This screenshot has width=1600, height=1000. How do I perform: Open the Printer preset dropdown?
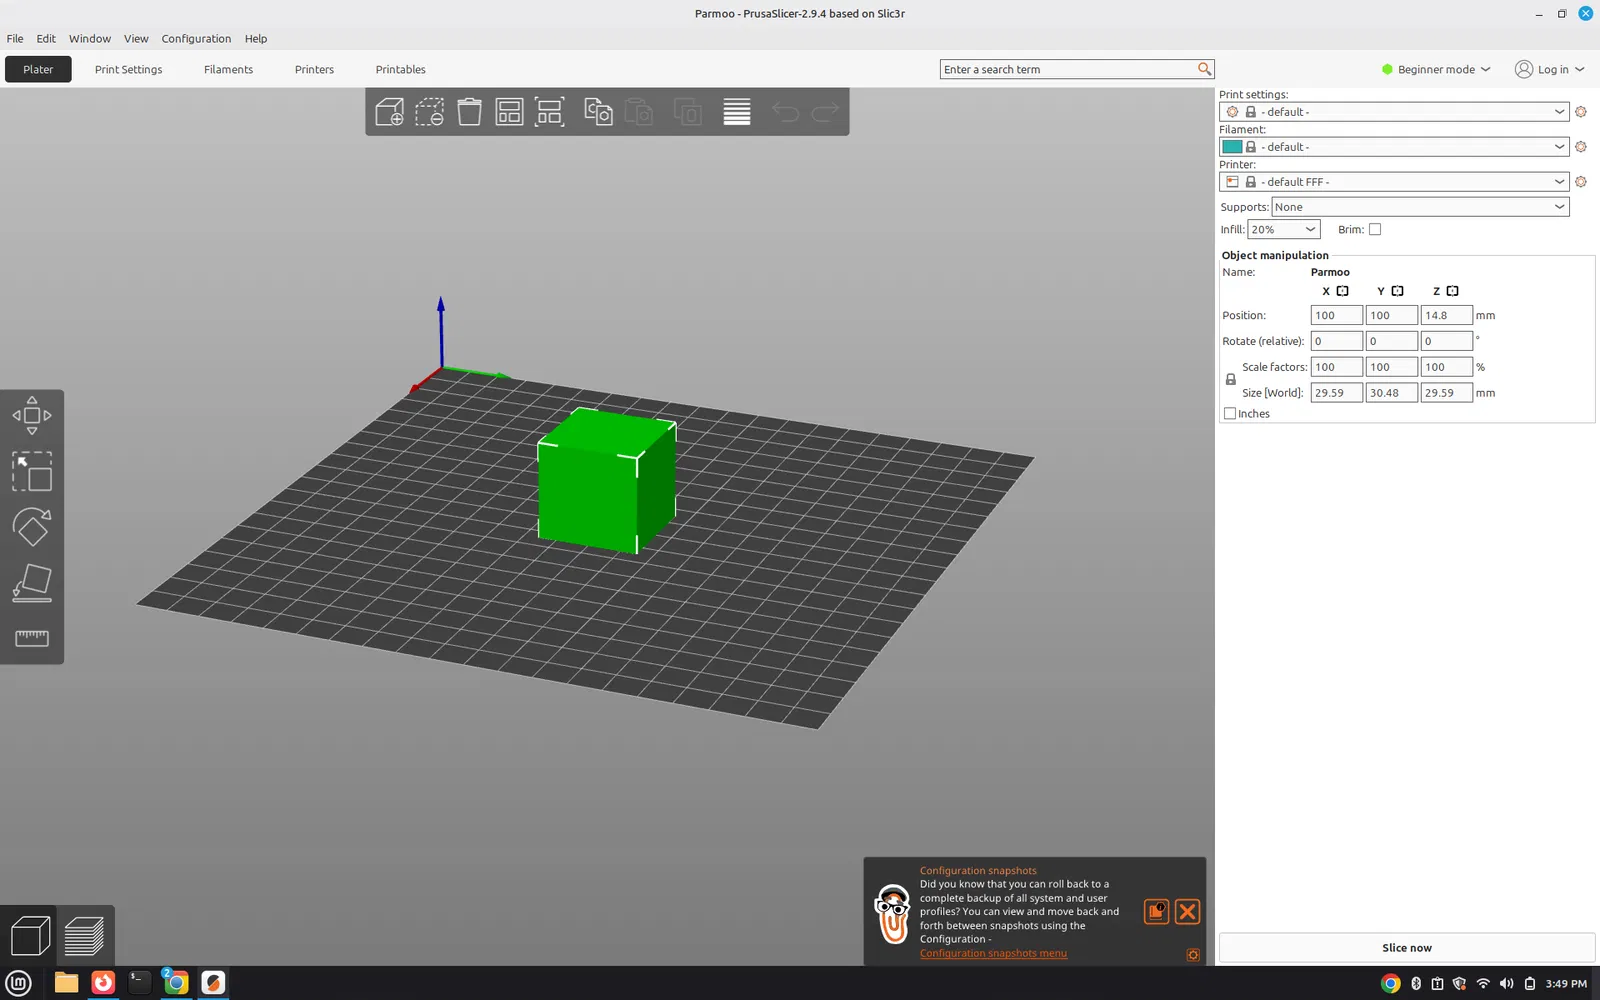pos(1394,182)
